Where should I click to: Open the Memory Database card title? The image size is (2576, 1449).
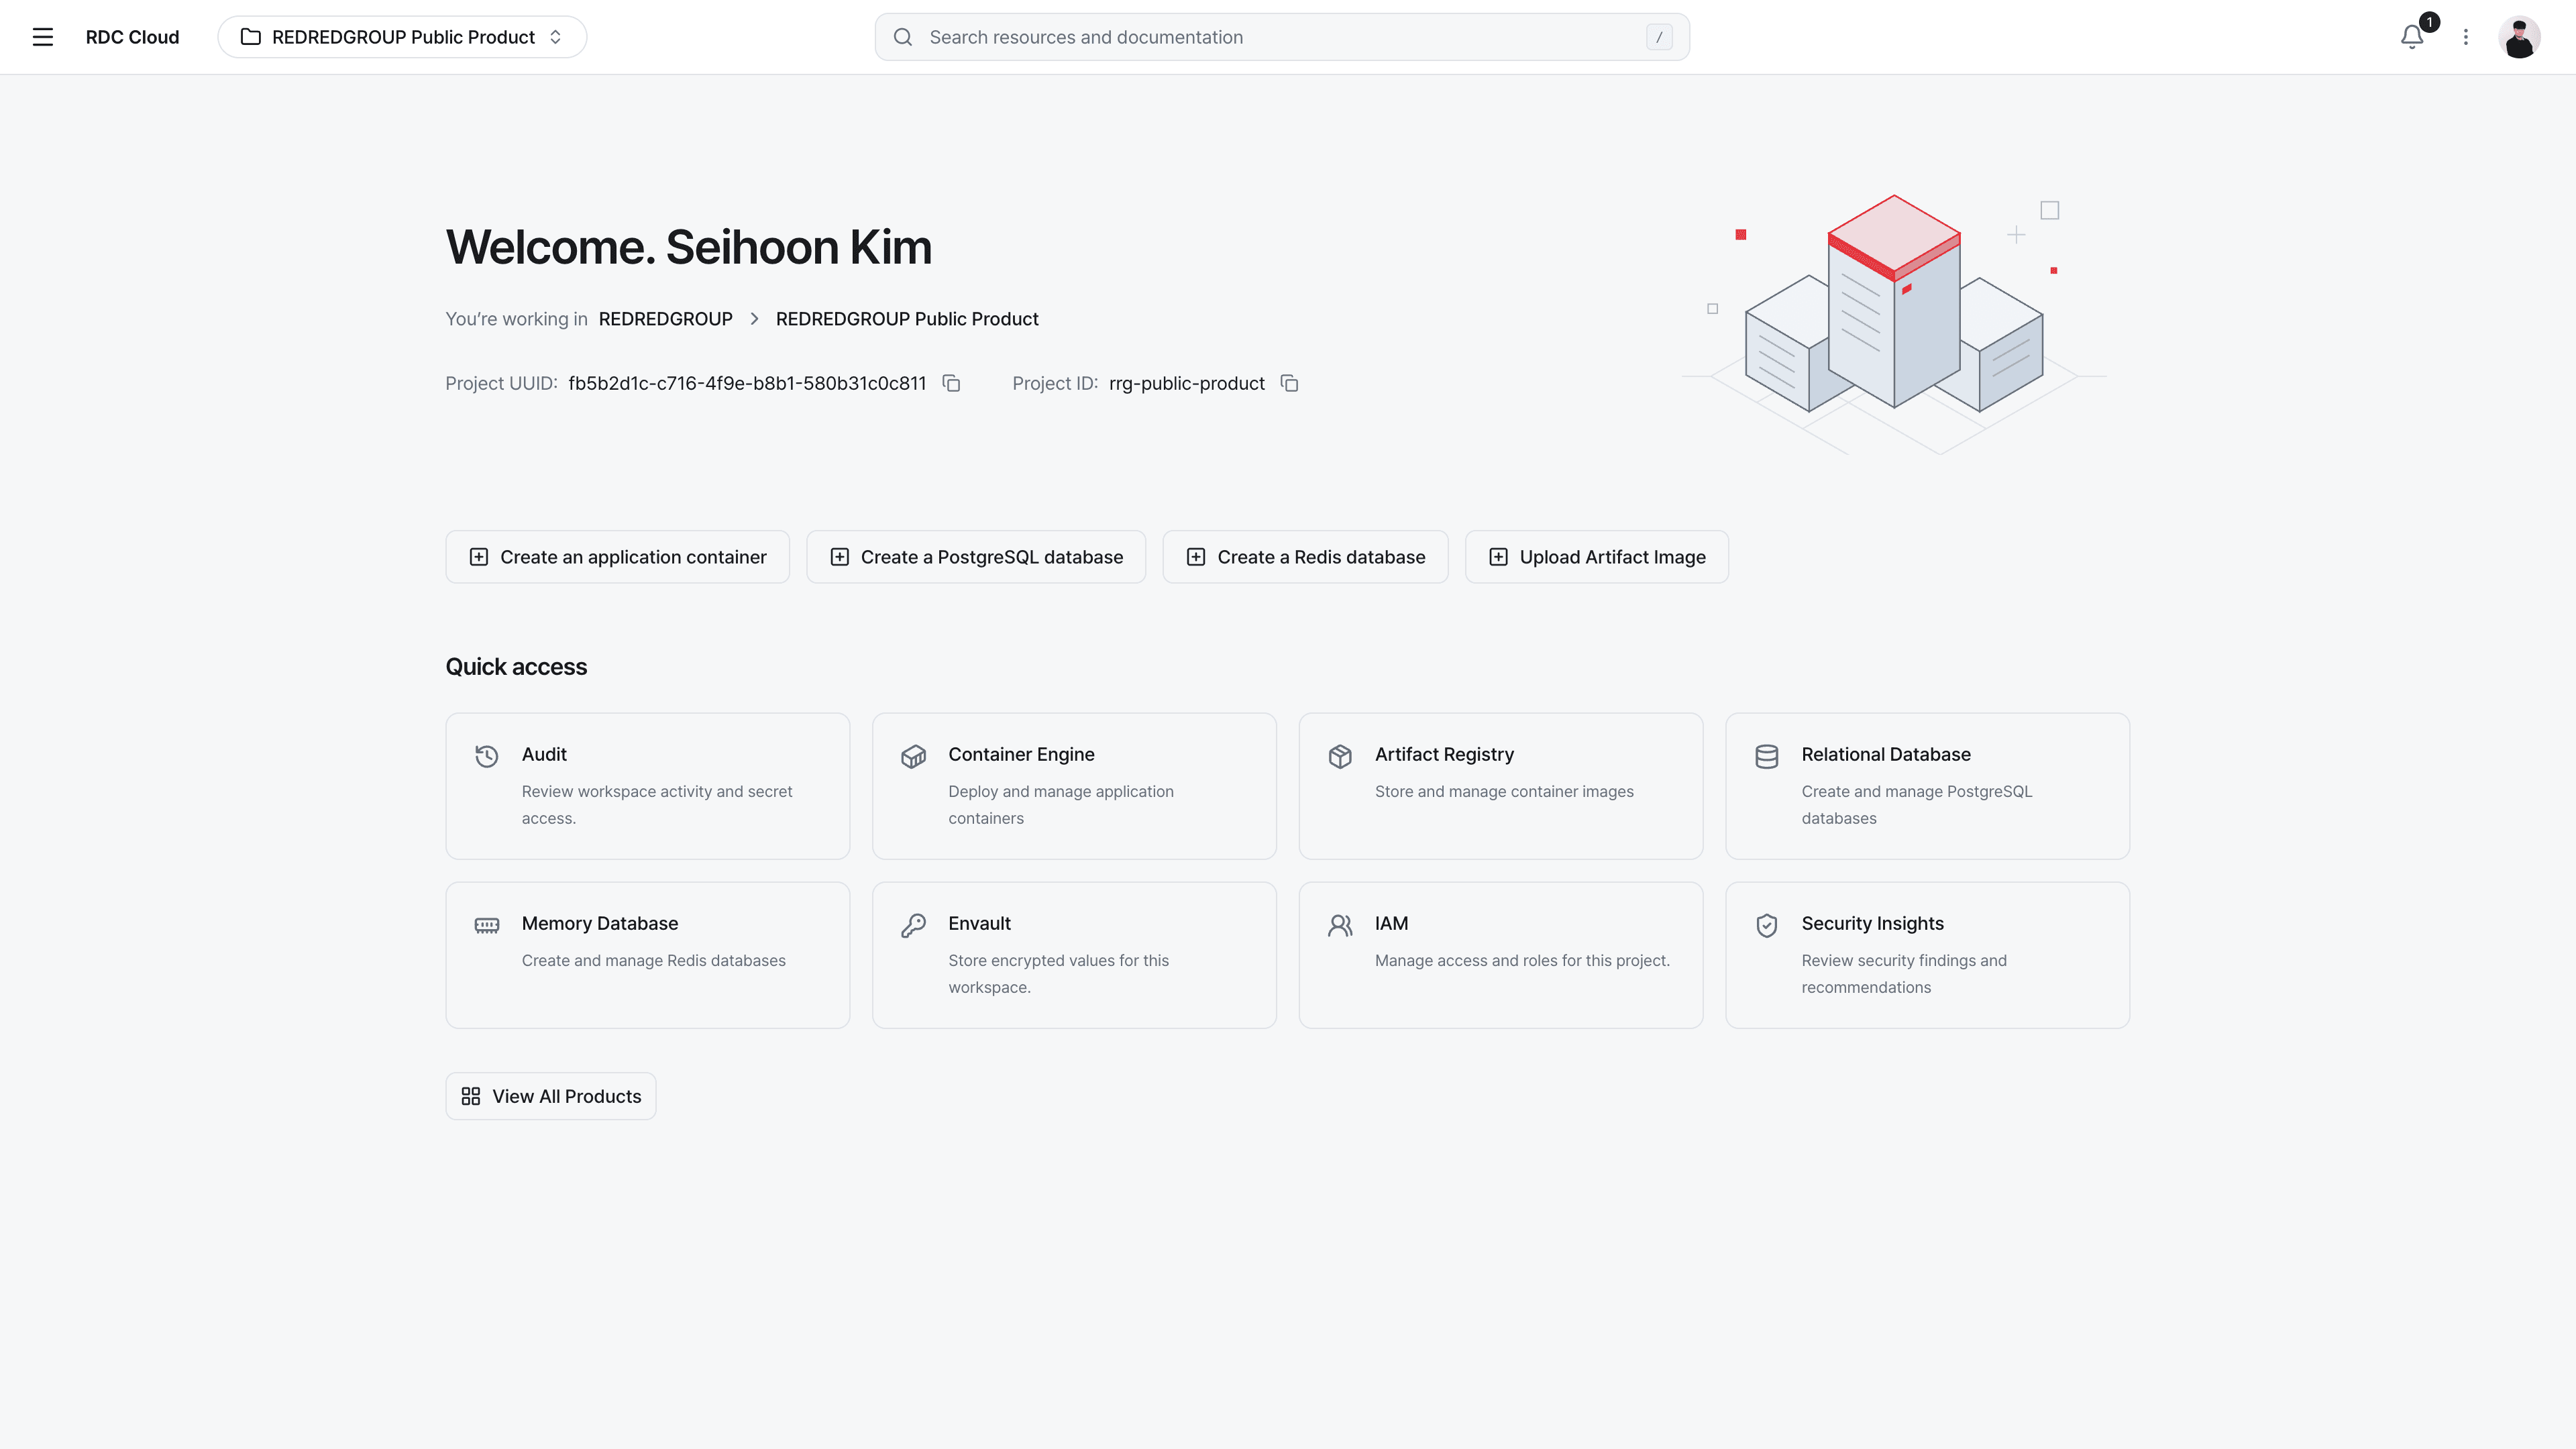click(x=600, y=923)
